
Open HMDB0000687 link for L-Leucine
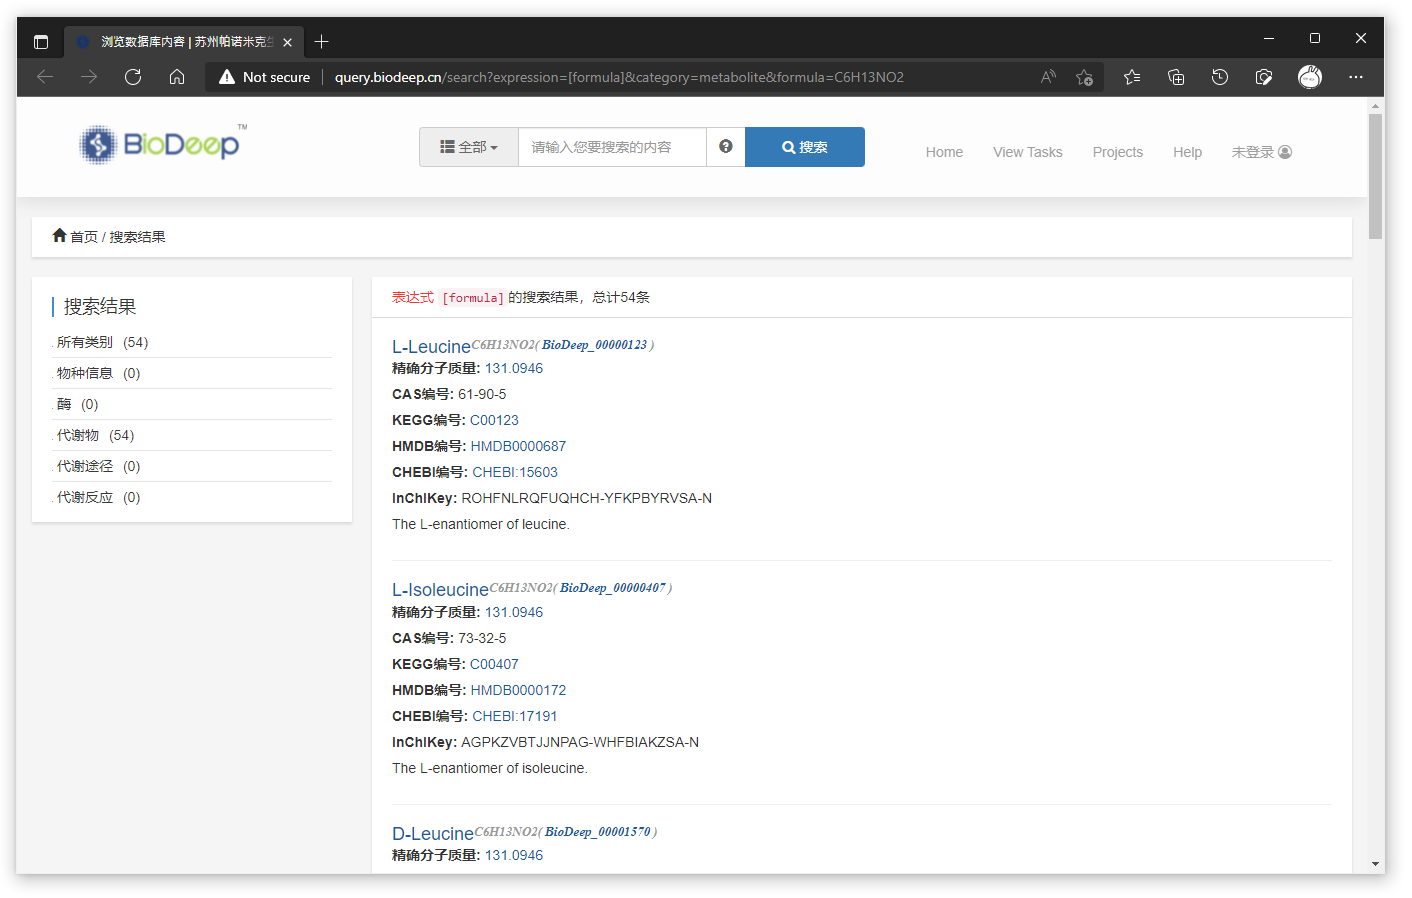point(518,446)
